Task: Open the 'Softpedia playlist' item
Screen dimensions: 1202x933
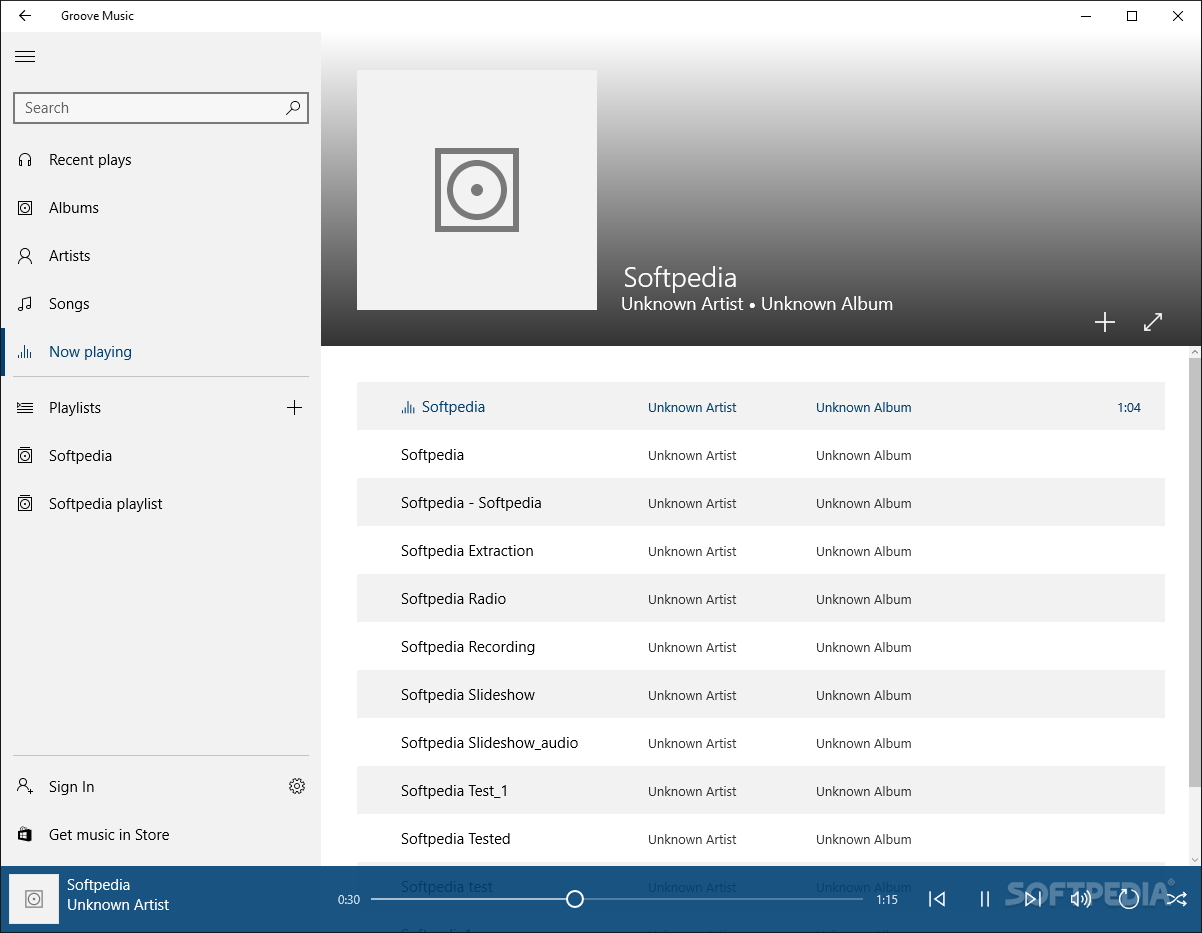Action: 161,504
